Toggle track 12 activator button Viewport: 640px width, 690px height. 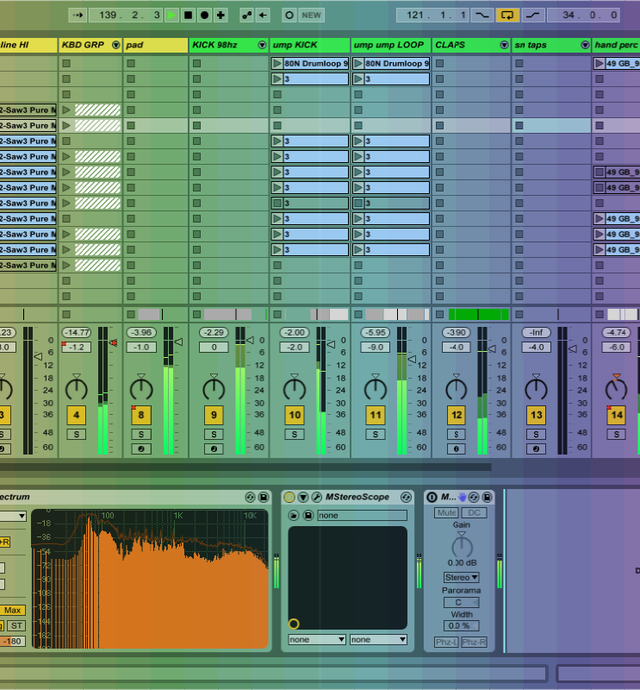[456, 415]
